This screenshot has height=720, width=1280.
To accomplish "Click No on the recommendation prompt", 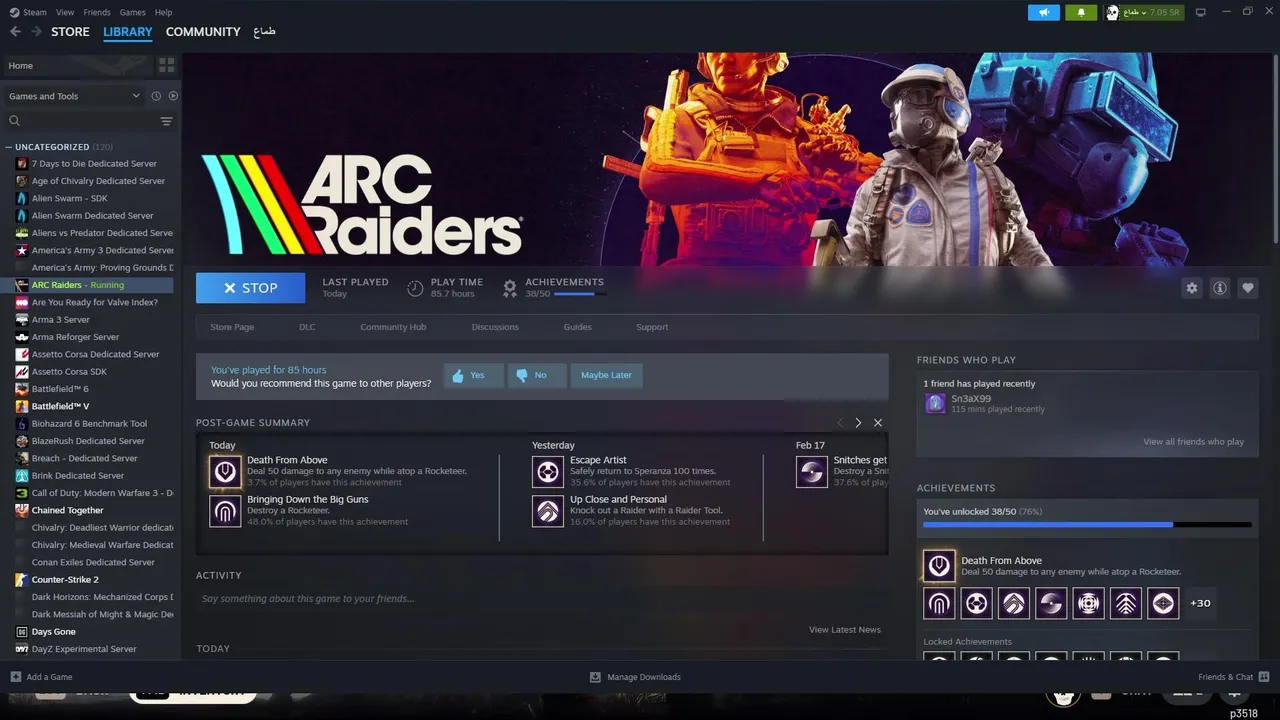I will 537,375.
